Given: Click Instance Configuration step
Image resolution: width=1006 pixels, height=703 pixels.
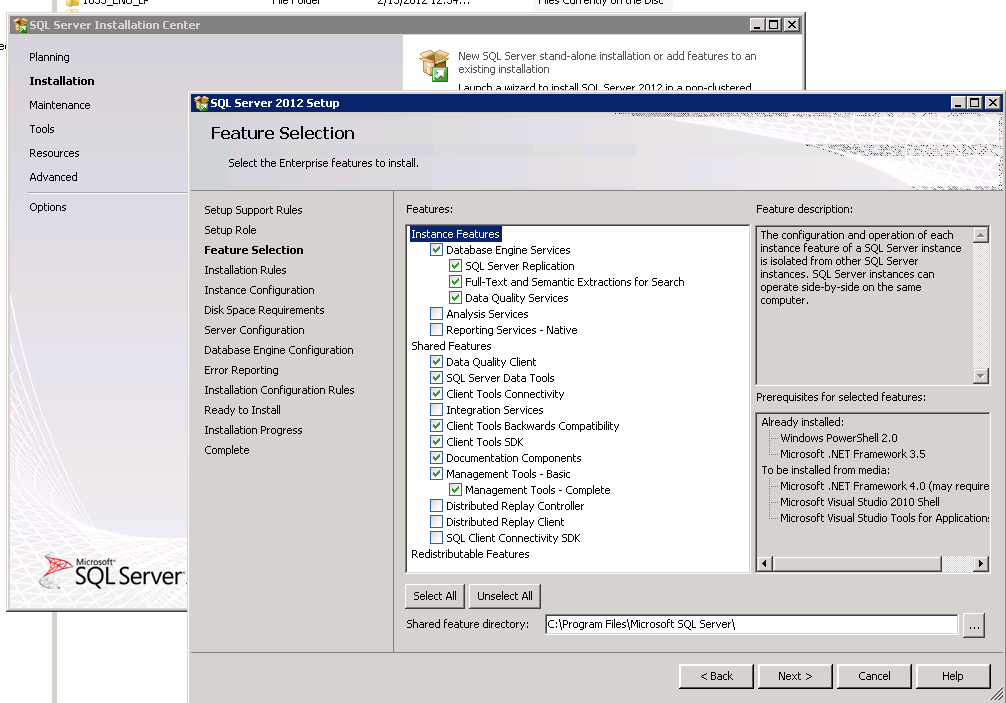Looking at the screenshot, I should [259, 290].
